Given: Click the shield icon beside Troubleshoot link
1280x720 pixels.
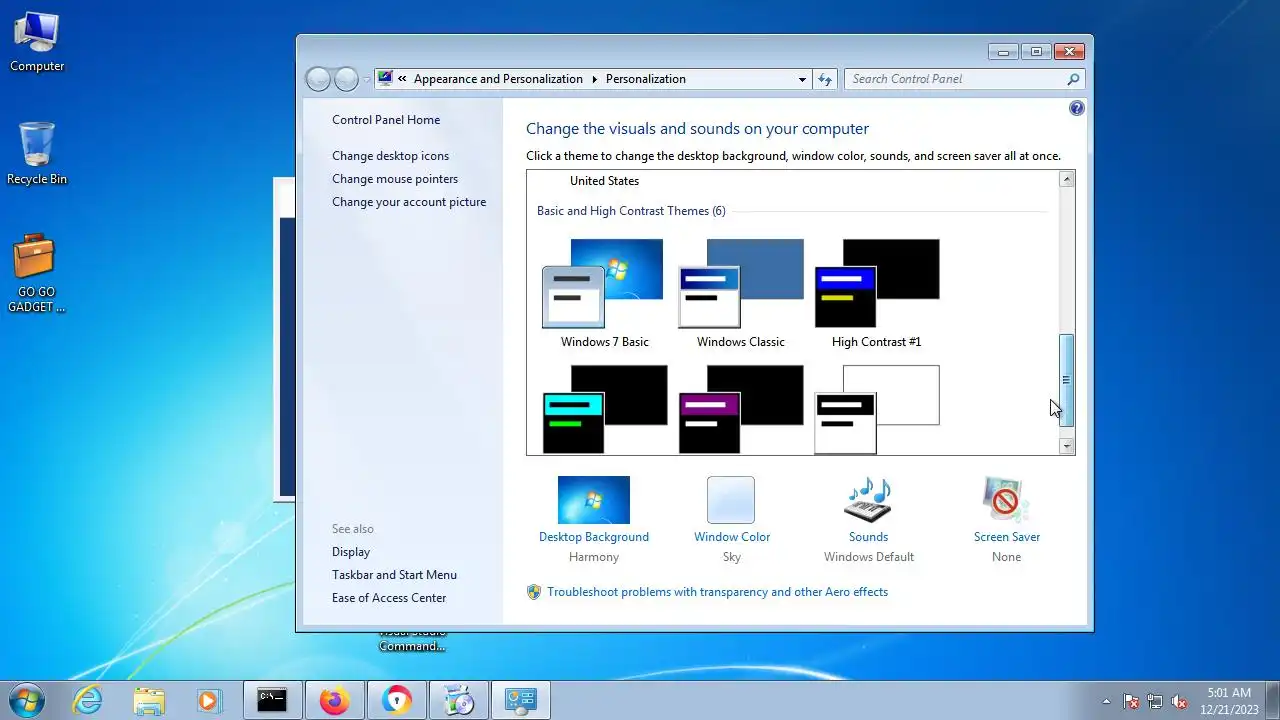Looking at the screenshot, I should [534, 592].
